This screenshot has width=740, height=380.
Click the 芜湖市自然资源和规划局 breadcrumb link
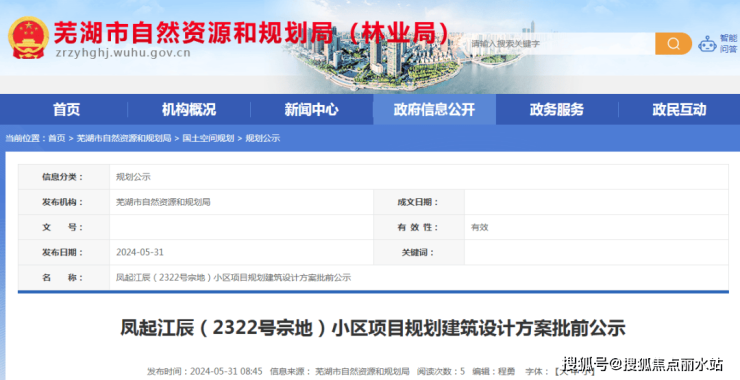click(124, 138)
